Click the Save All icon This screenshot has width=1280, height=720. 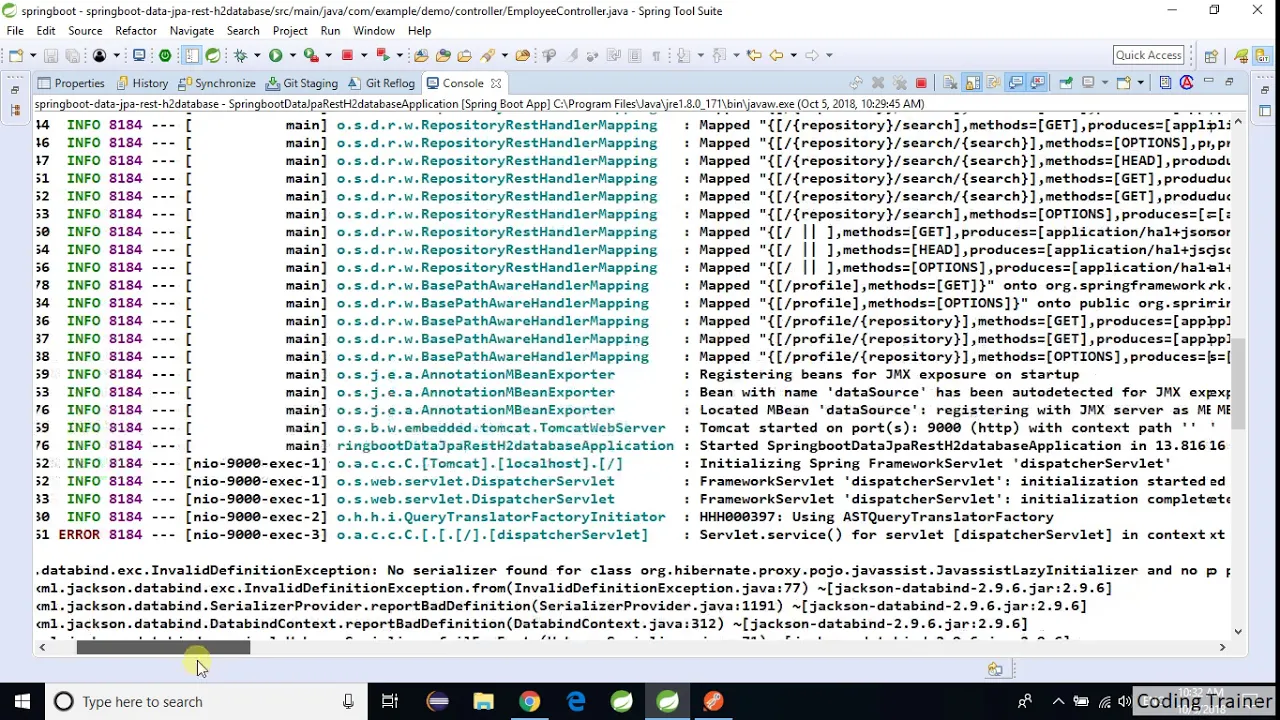pyautogui.click(x=72, y=55)
